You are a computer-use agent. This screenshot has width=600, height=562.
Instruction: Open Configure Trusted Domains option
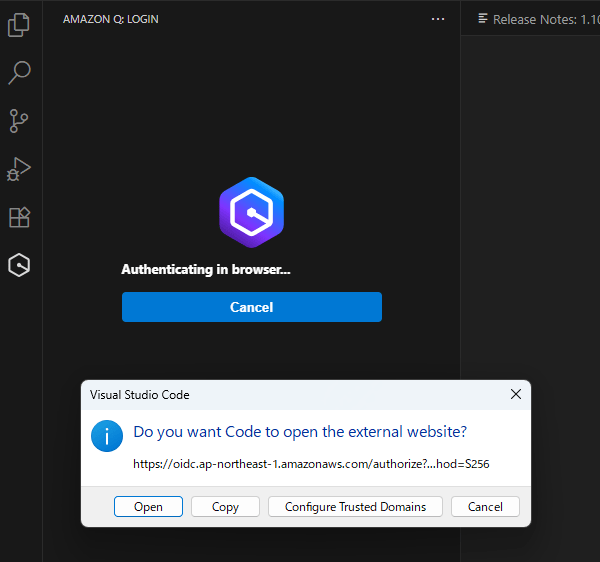355,507
